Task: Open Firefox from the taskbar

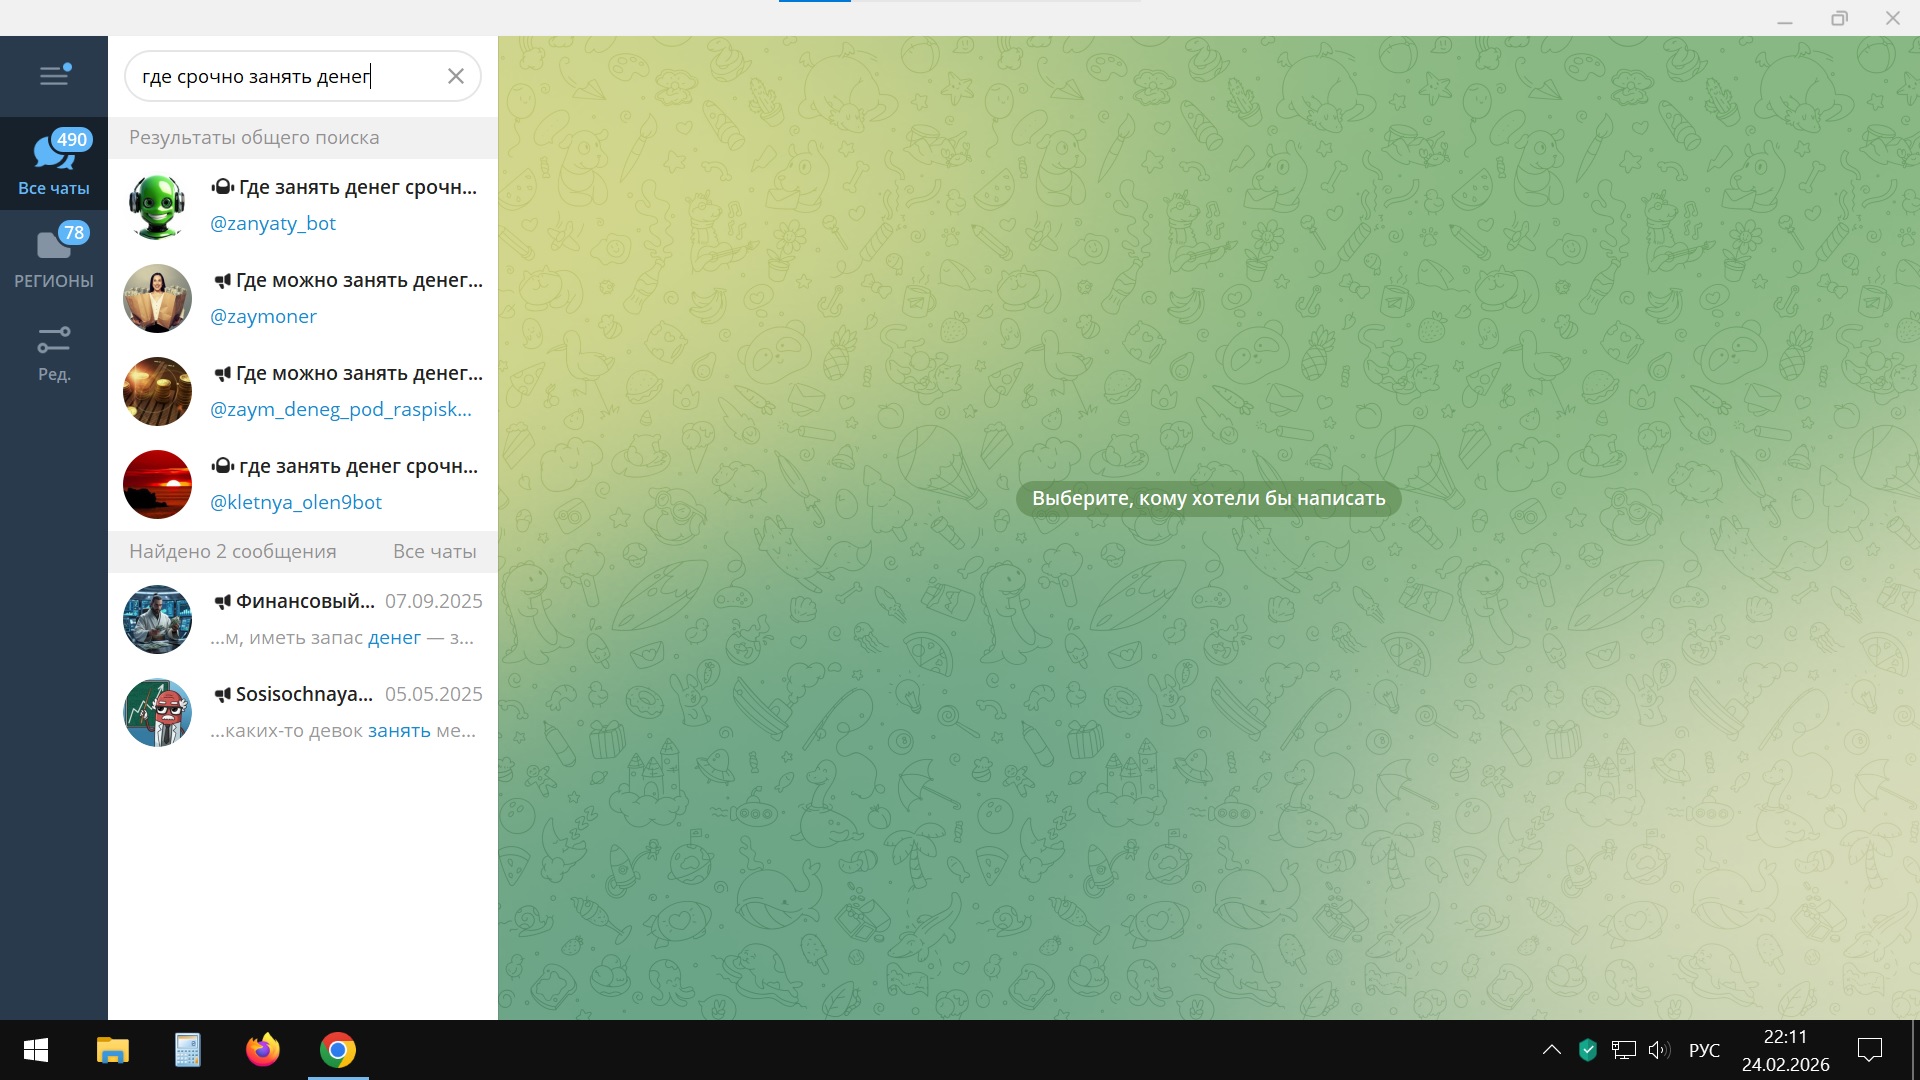Action: point(262,1050)
